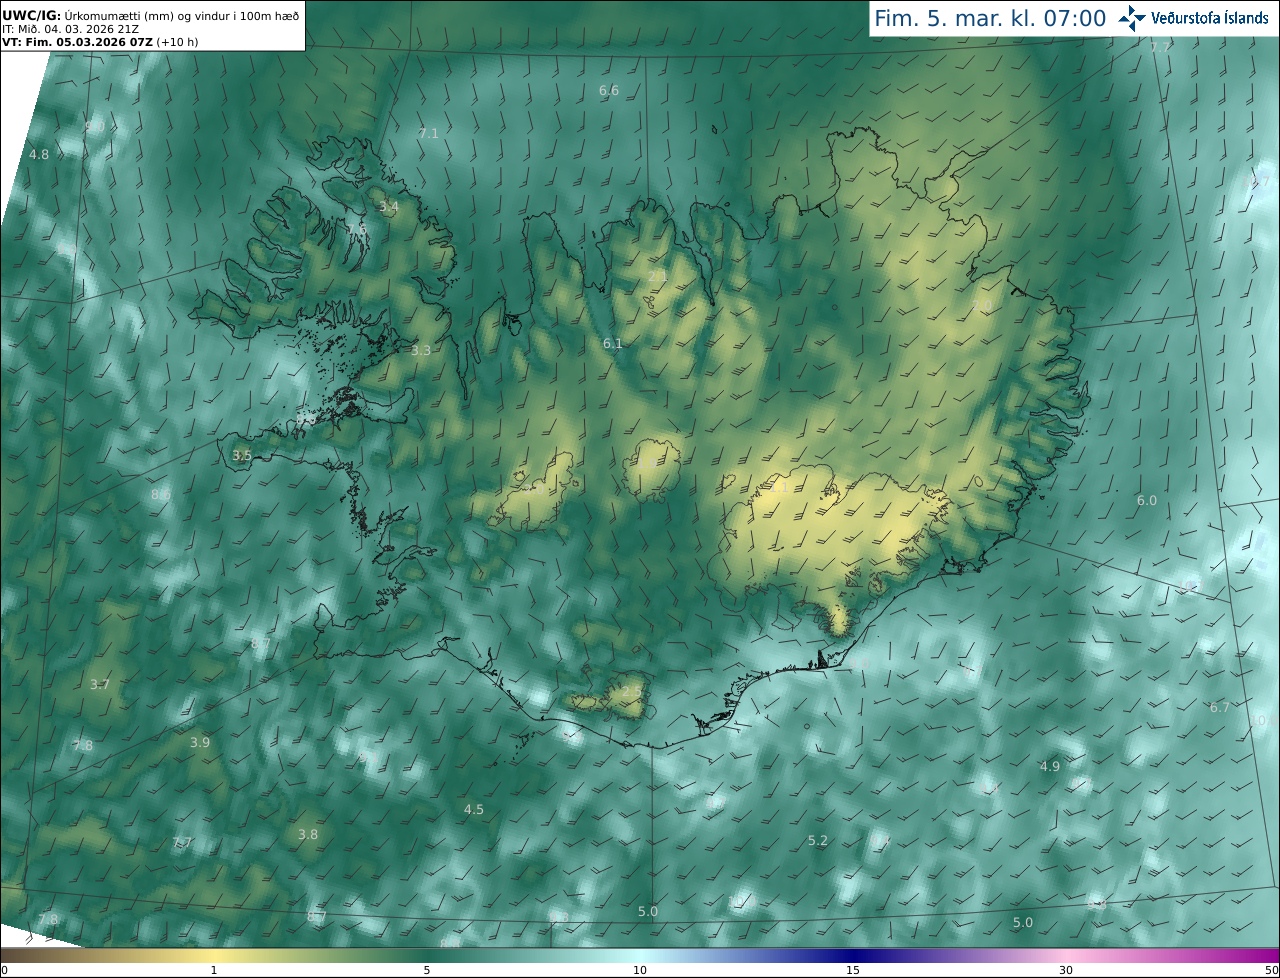Click the map value '2.1'
1280x978 pixels.
[x=657, y=276]
